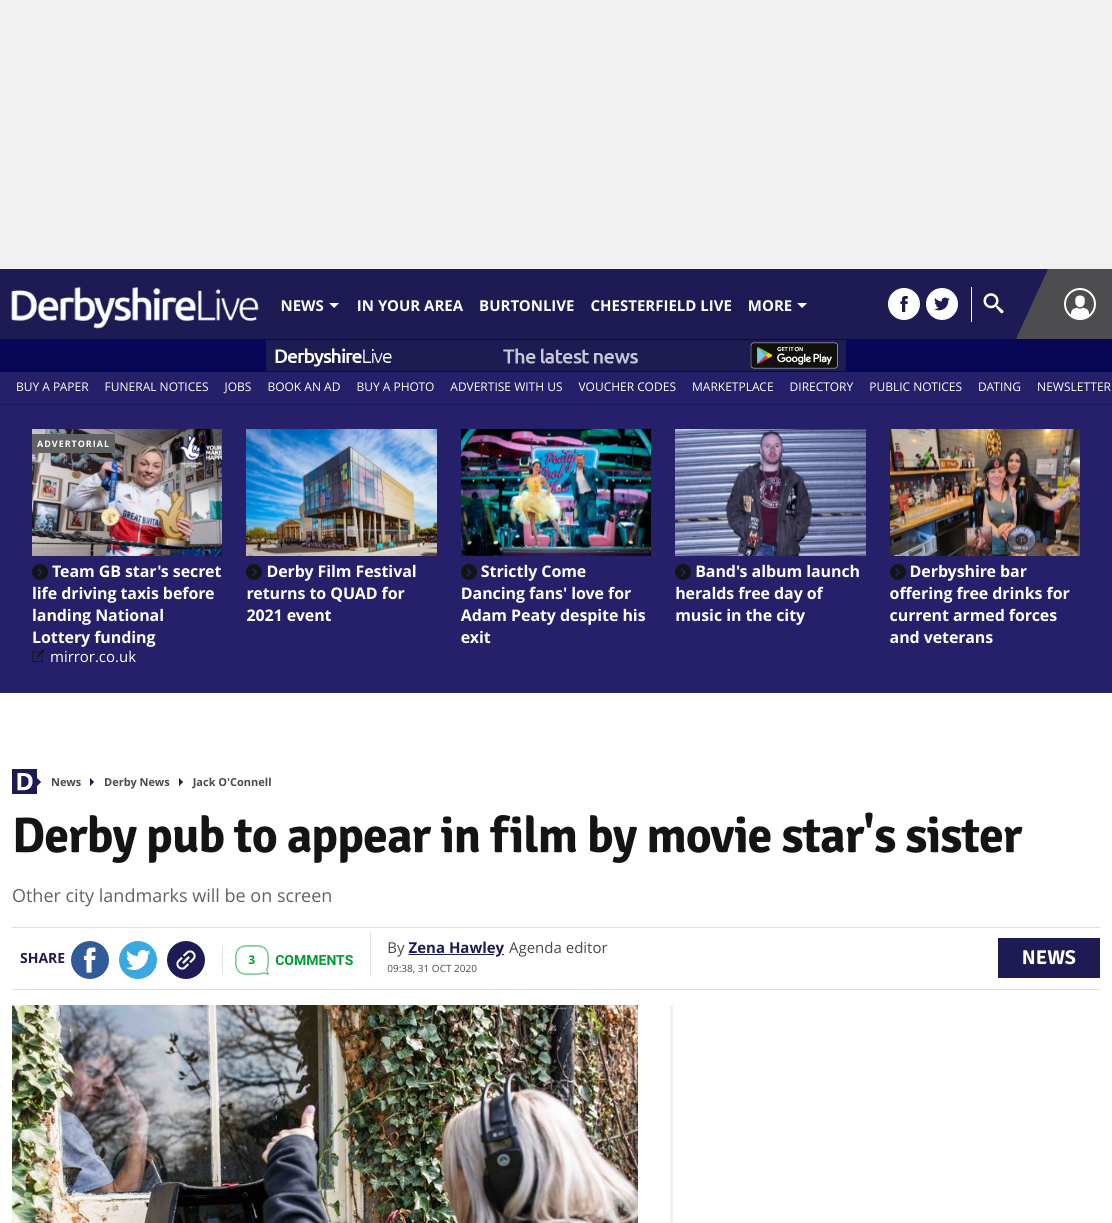Open Strictly Come Dancing story thumbnail
1112x1223 pixels.
point(556,492)
